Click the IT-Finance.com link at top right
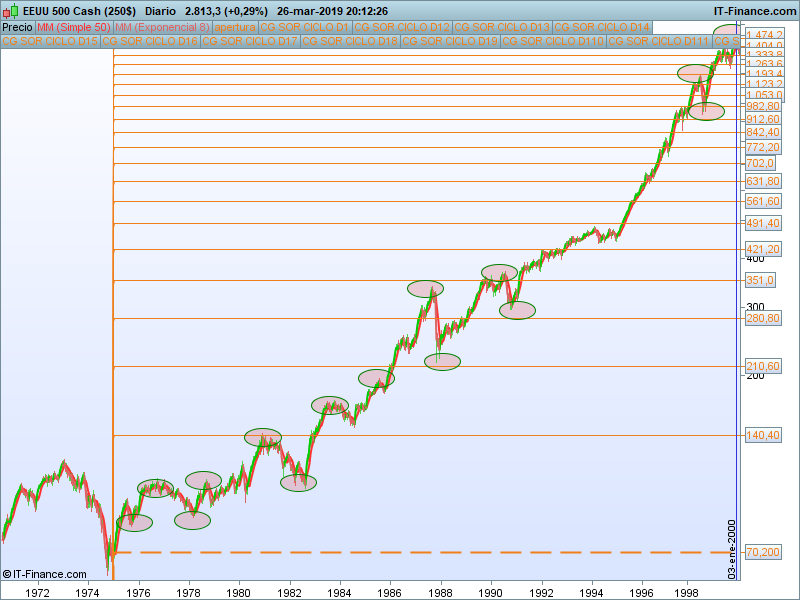Image resolution: width=800 pixels, height=600 pixels. (755, 11)
